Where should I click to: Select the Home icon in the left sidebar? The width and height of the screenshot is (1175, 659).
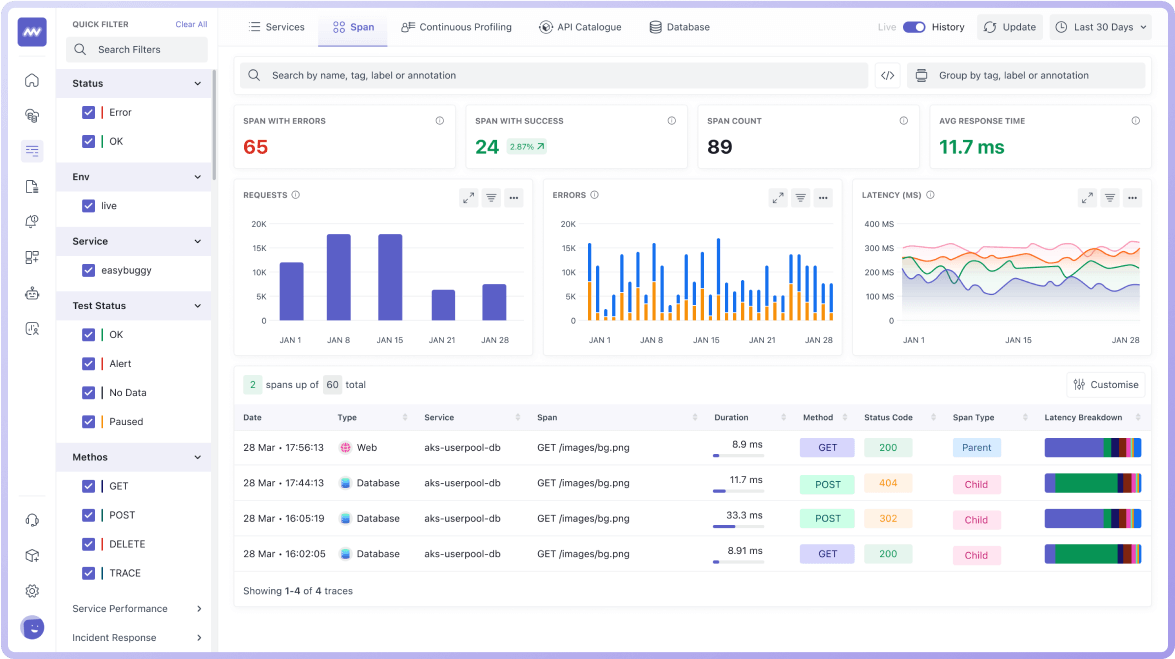[x=31, y=80]
